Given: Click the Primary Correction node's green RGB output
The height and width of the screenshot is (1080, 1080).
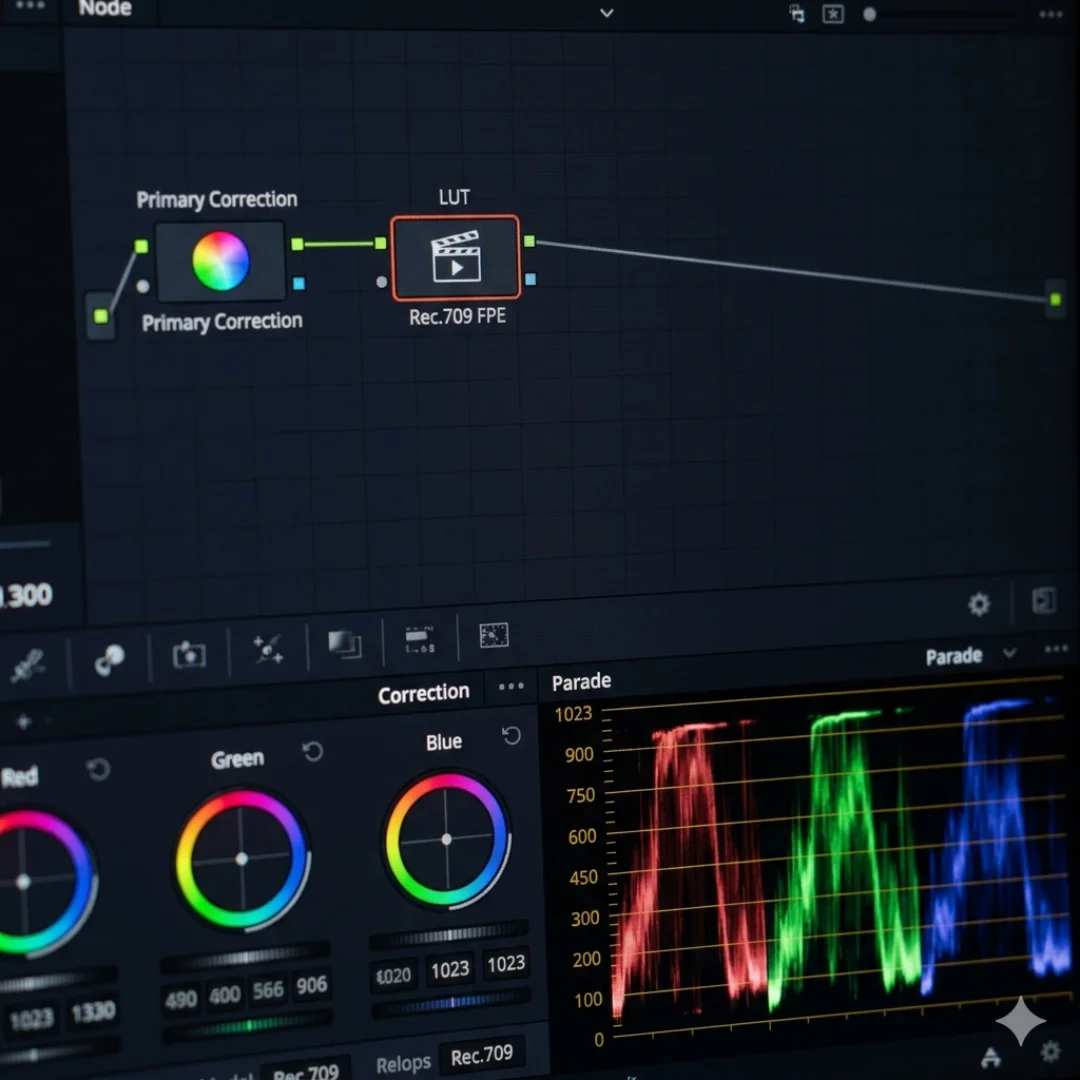Looking at the screenshot, I should tap(298, 244).
